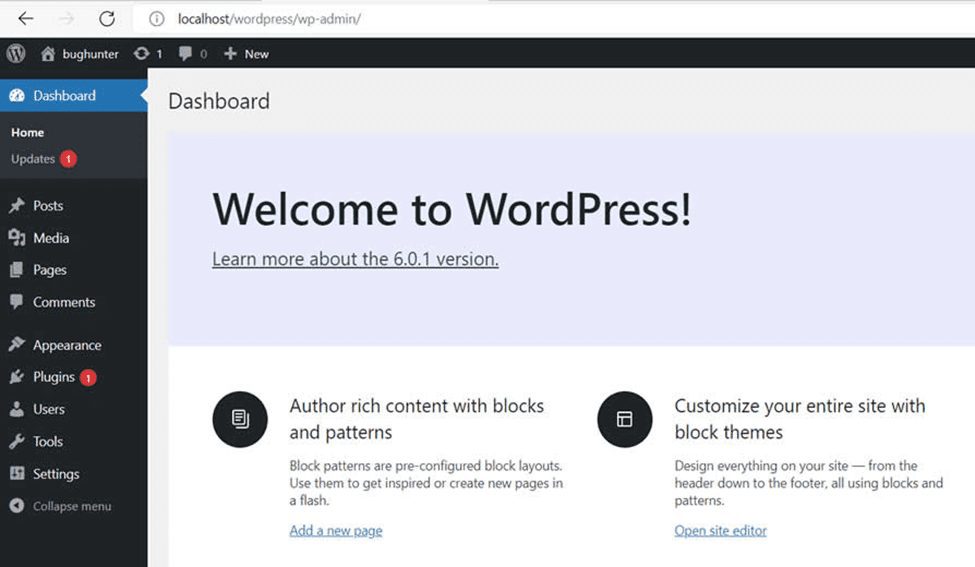Click the updates circular-arrows icon in admin bar

(142, 54)
